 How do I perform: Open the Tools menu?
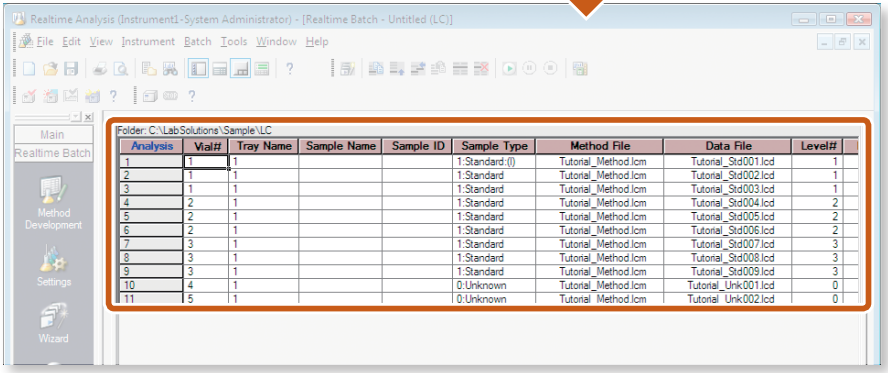point(234,41)
